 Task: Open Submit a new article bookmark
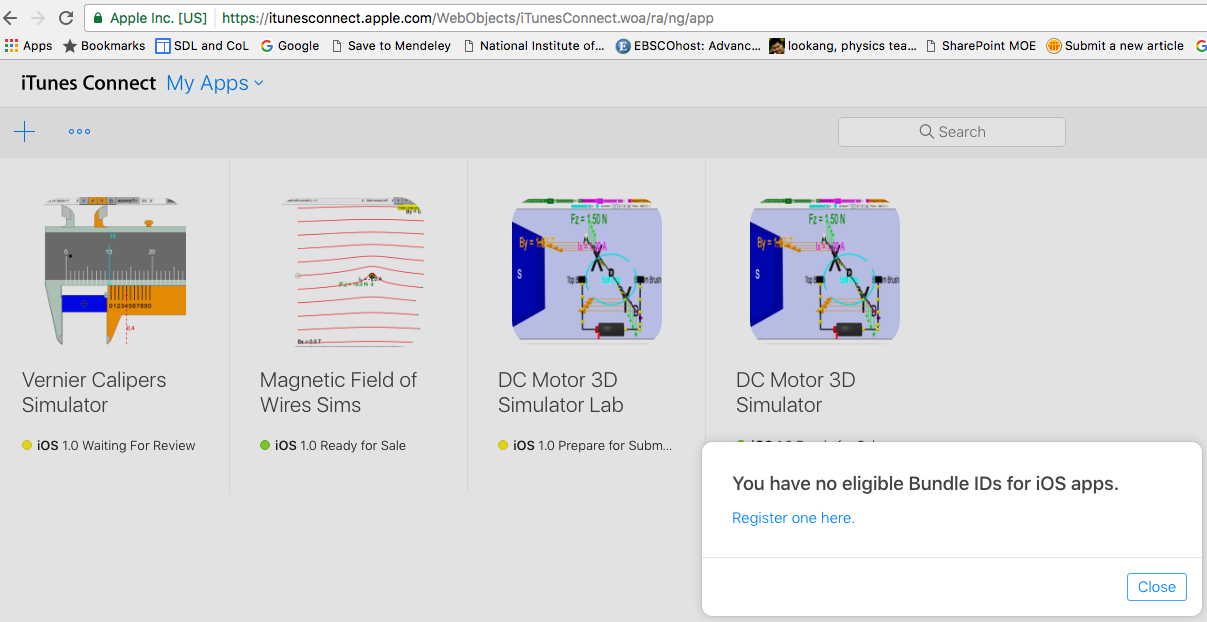(x=1115, y=45)
